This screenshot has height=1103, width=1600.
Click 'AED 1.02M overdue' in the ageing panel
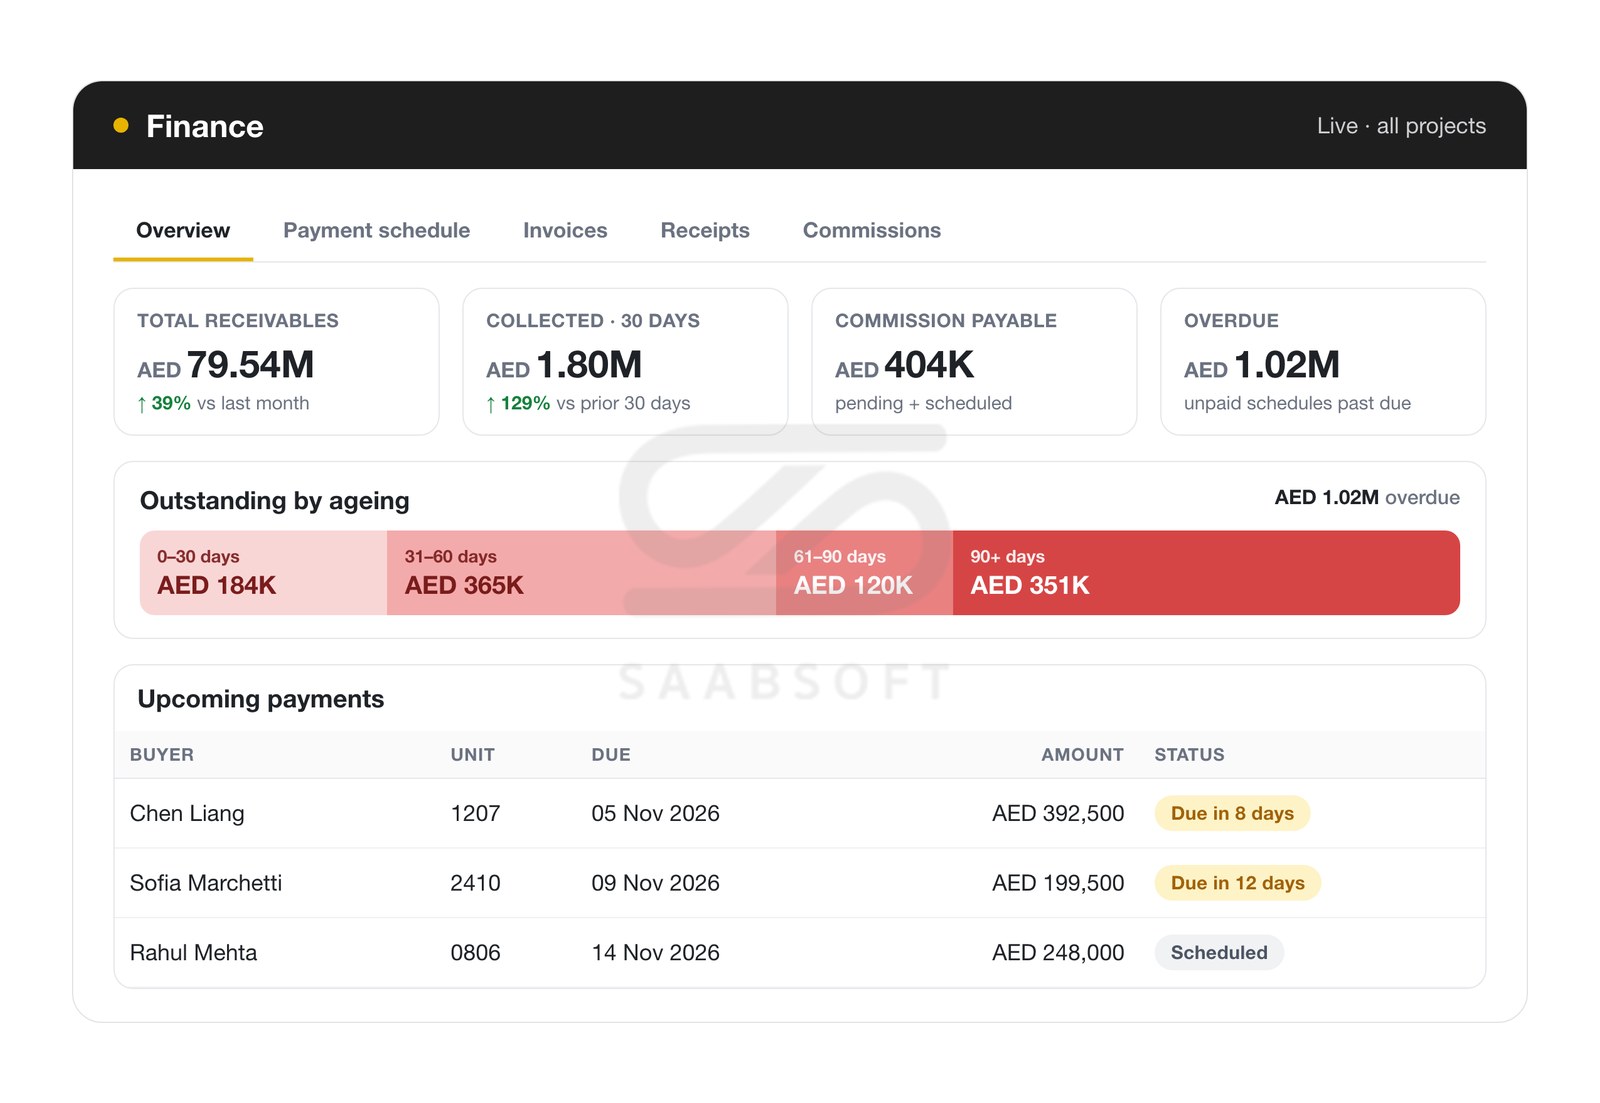point(1367,497)
